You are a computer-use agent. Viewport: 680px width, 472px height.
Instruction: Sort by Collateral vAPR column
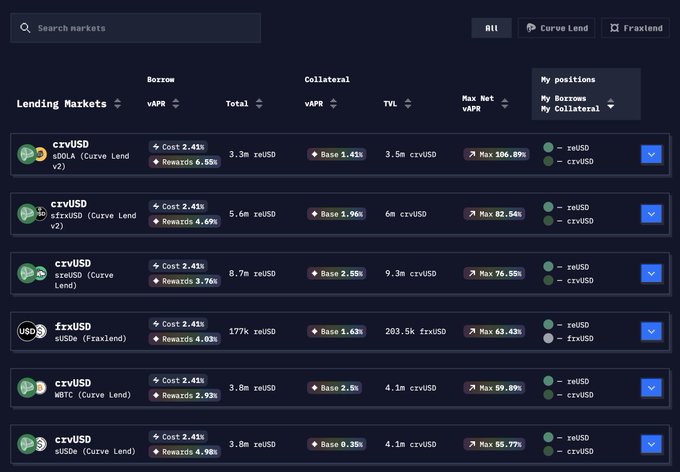click(333, 104)
